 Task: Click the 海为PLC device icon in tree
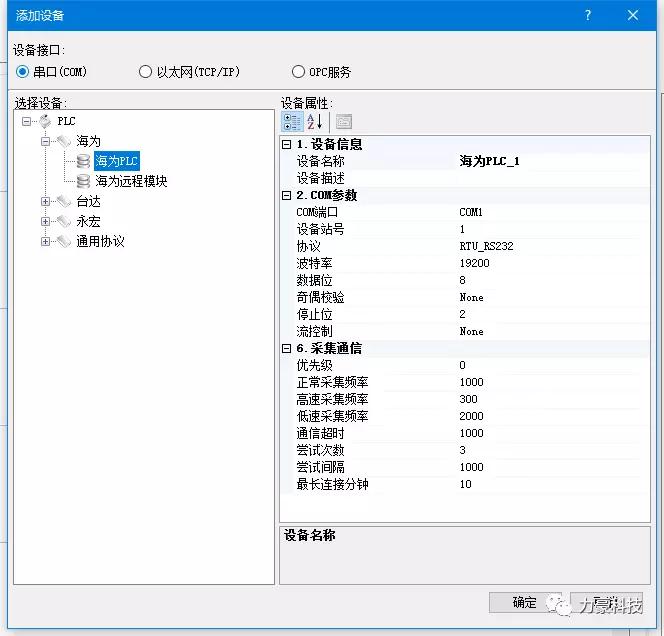(83, 161)
